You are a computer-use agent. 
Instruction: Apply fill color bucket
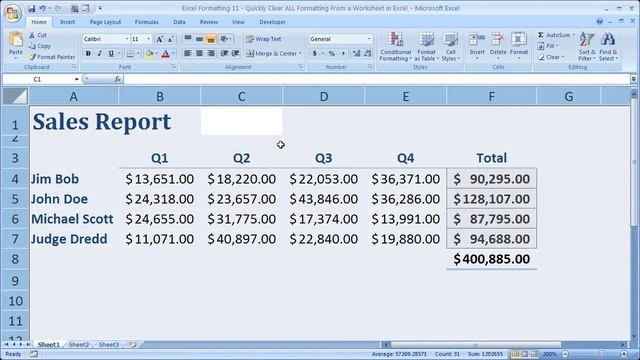pos(149,53)
